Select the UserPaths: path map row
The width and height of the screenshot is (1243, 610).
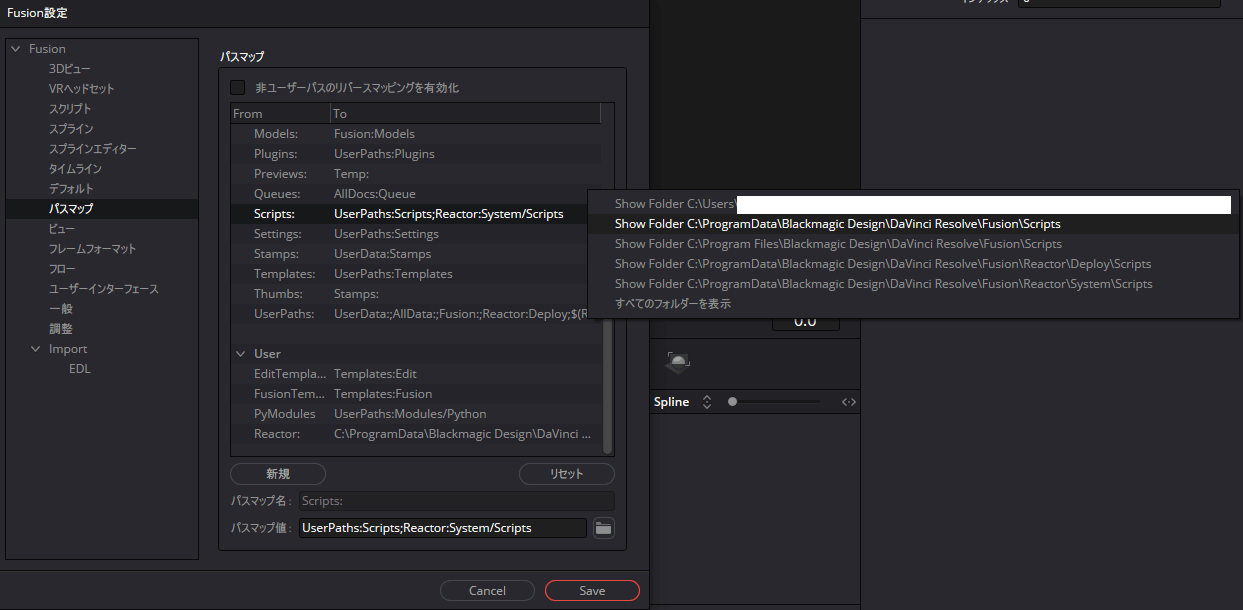pos(416,314)
